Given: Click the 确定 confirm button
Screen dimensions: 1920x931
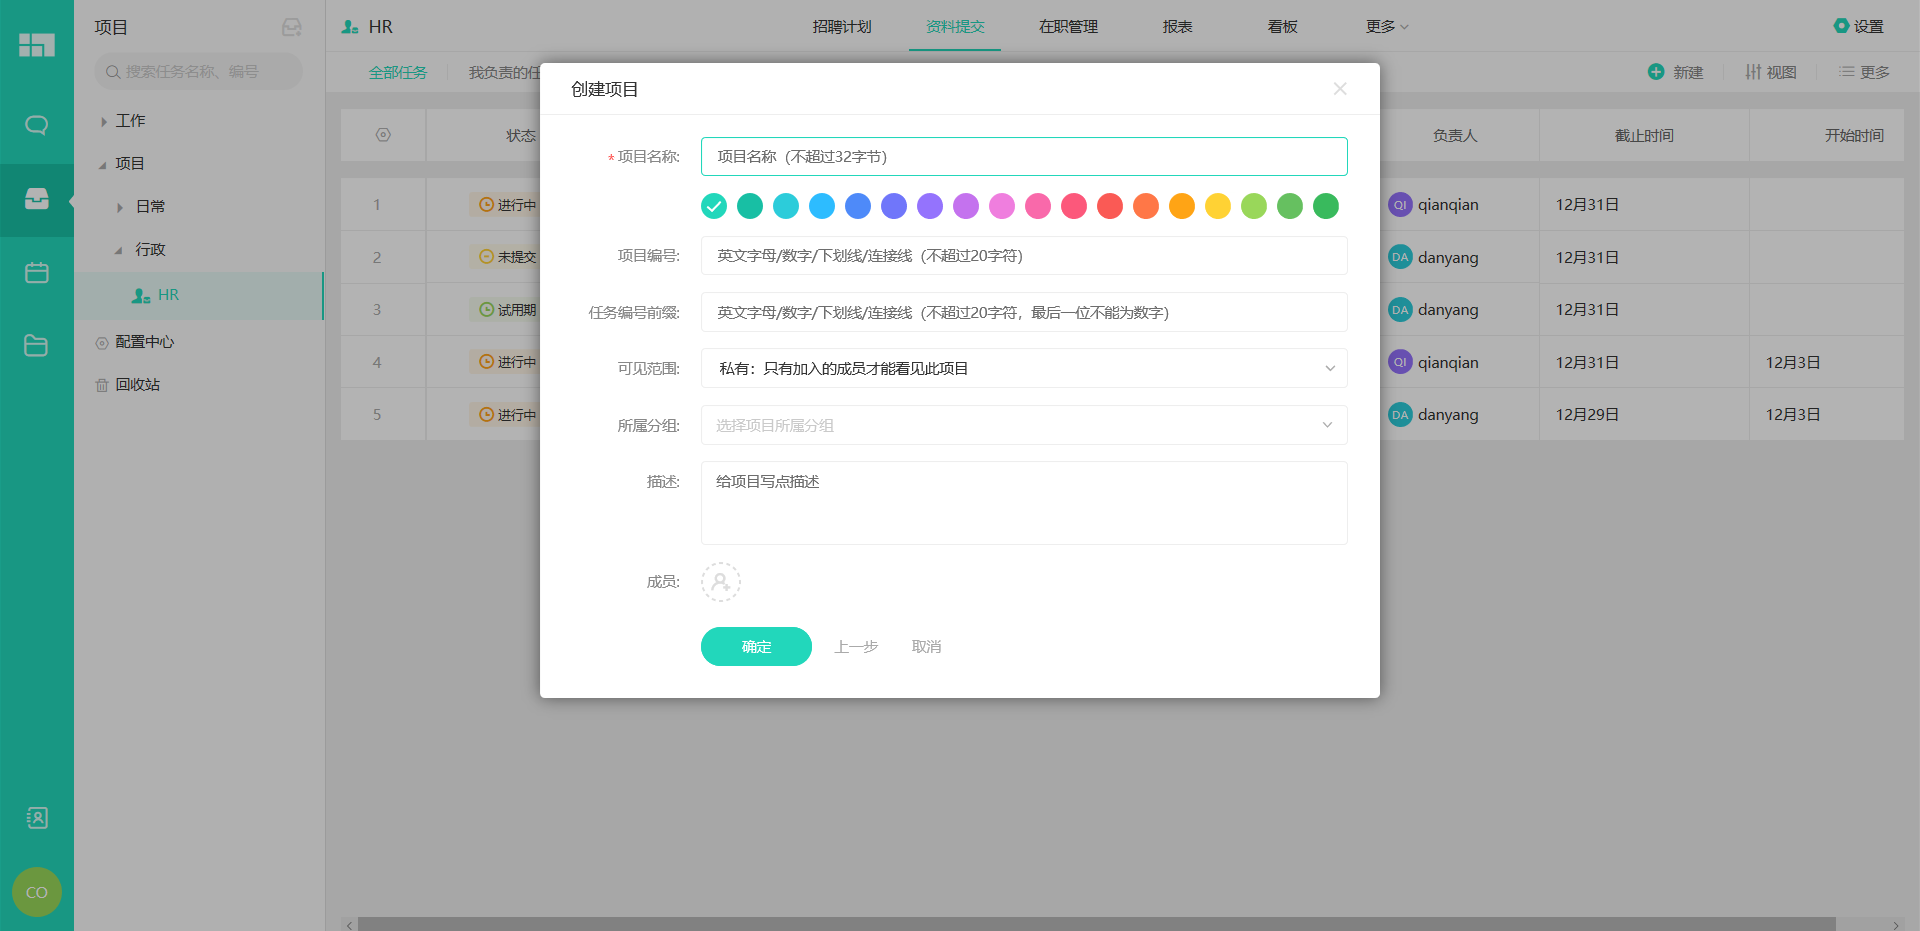Looking at the screenshot, I should [756, 647].
